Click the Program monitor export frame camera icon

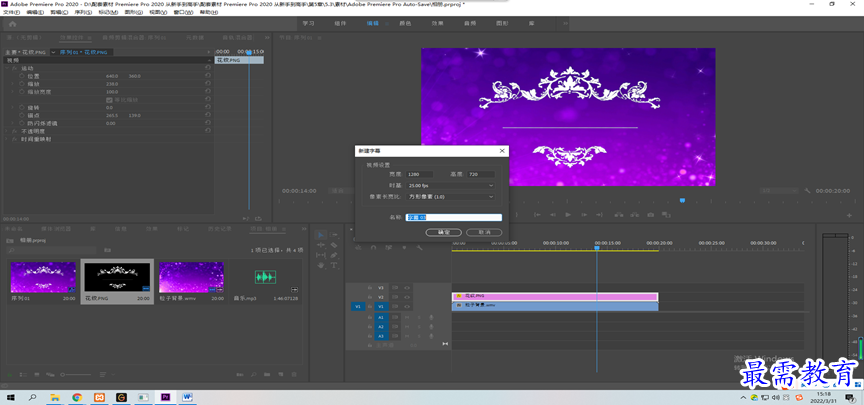650,214
